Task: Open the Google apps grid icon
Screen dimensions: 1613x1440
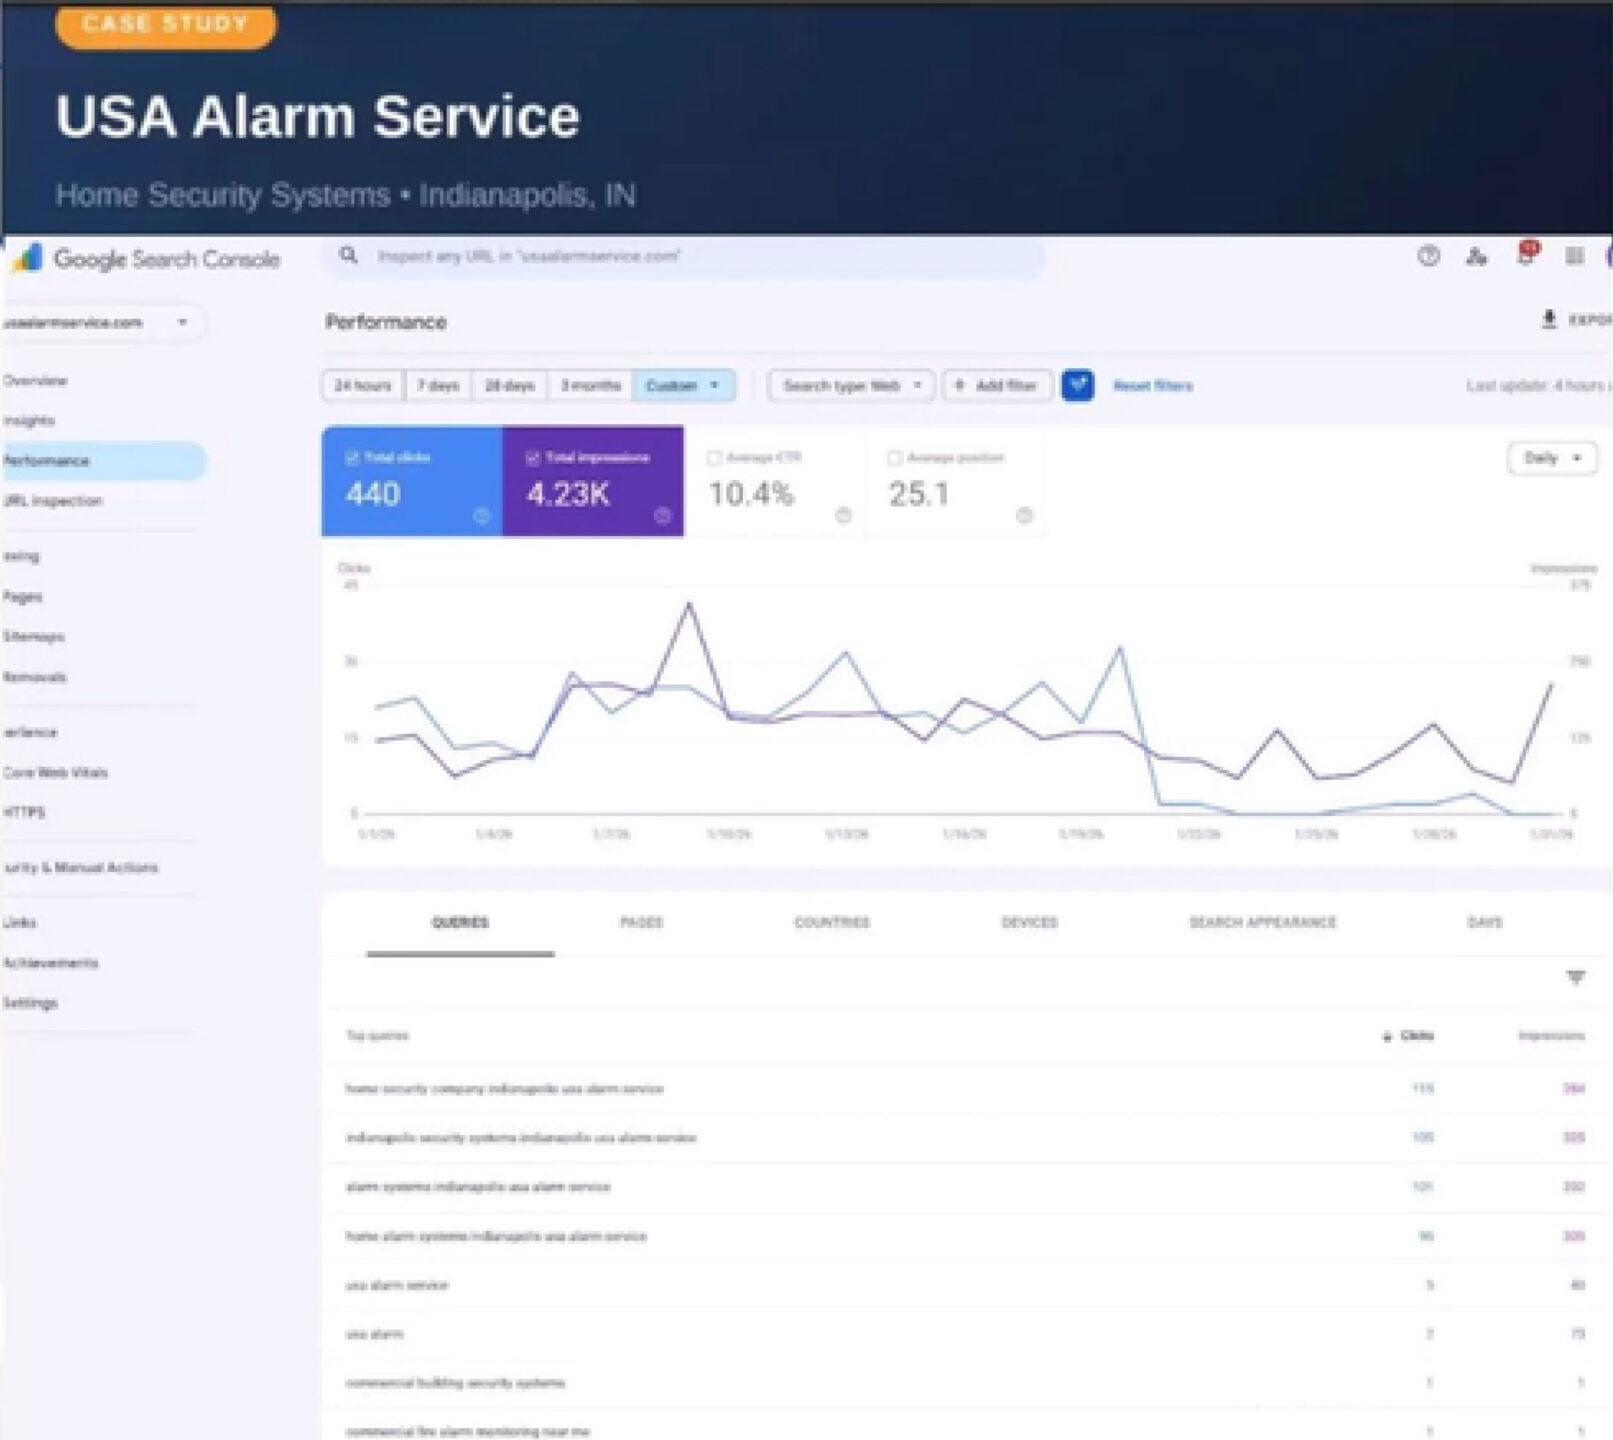Action: pos(1574,257)
